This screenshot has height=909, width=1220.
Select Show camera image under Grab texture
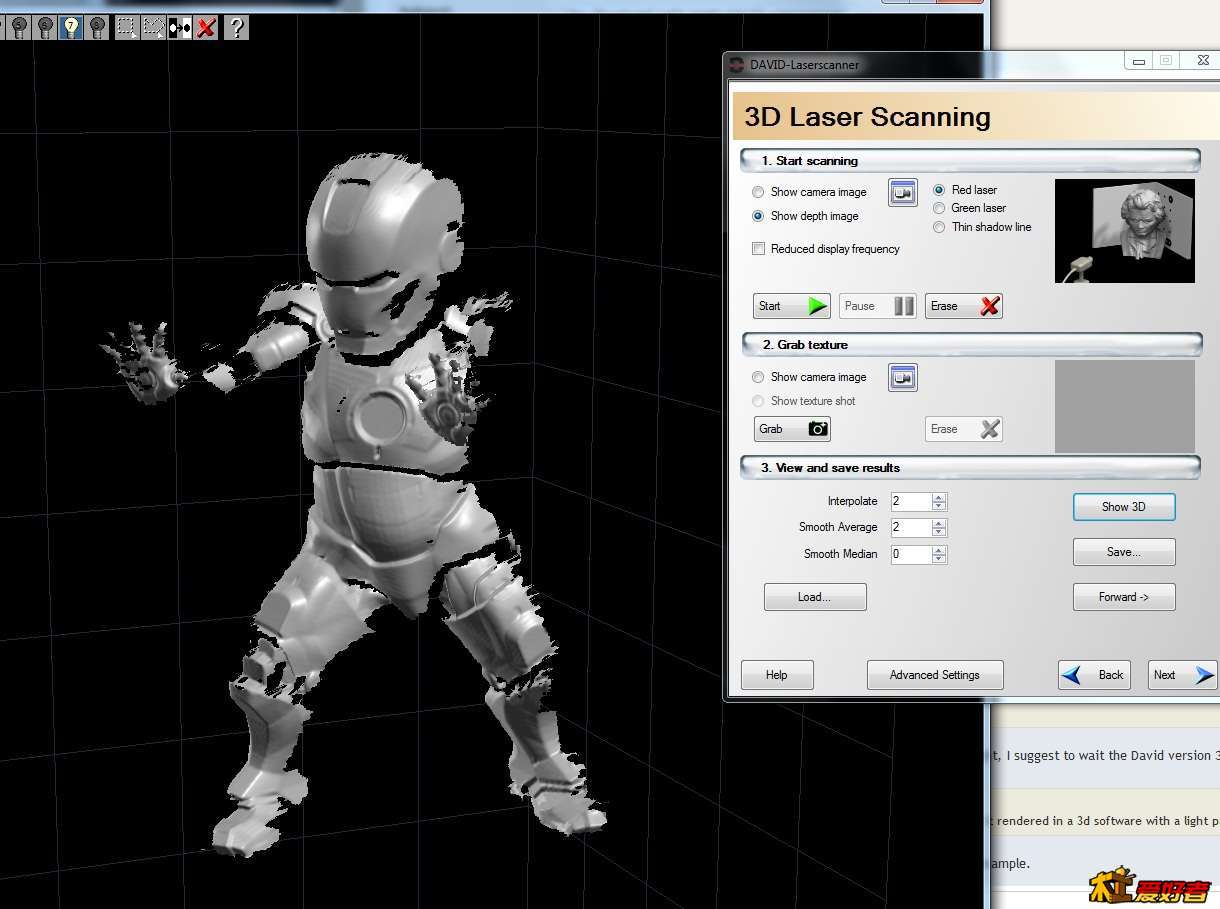(x=758, y=377)
